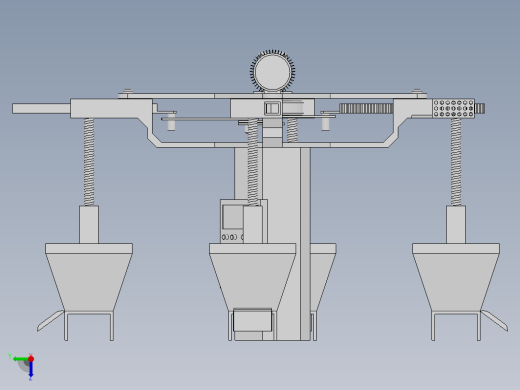The image size is (520, 390).
Task: Select the right hopper funnel body
Action: pos(456,282)
